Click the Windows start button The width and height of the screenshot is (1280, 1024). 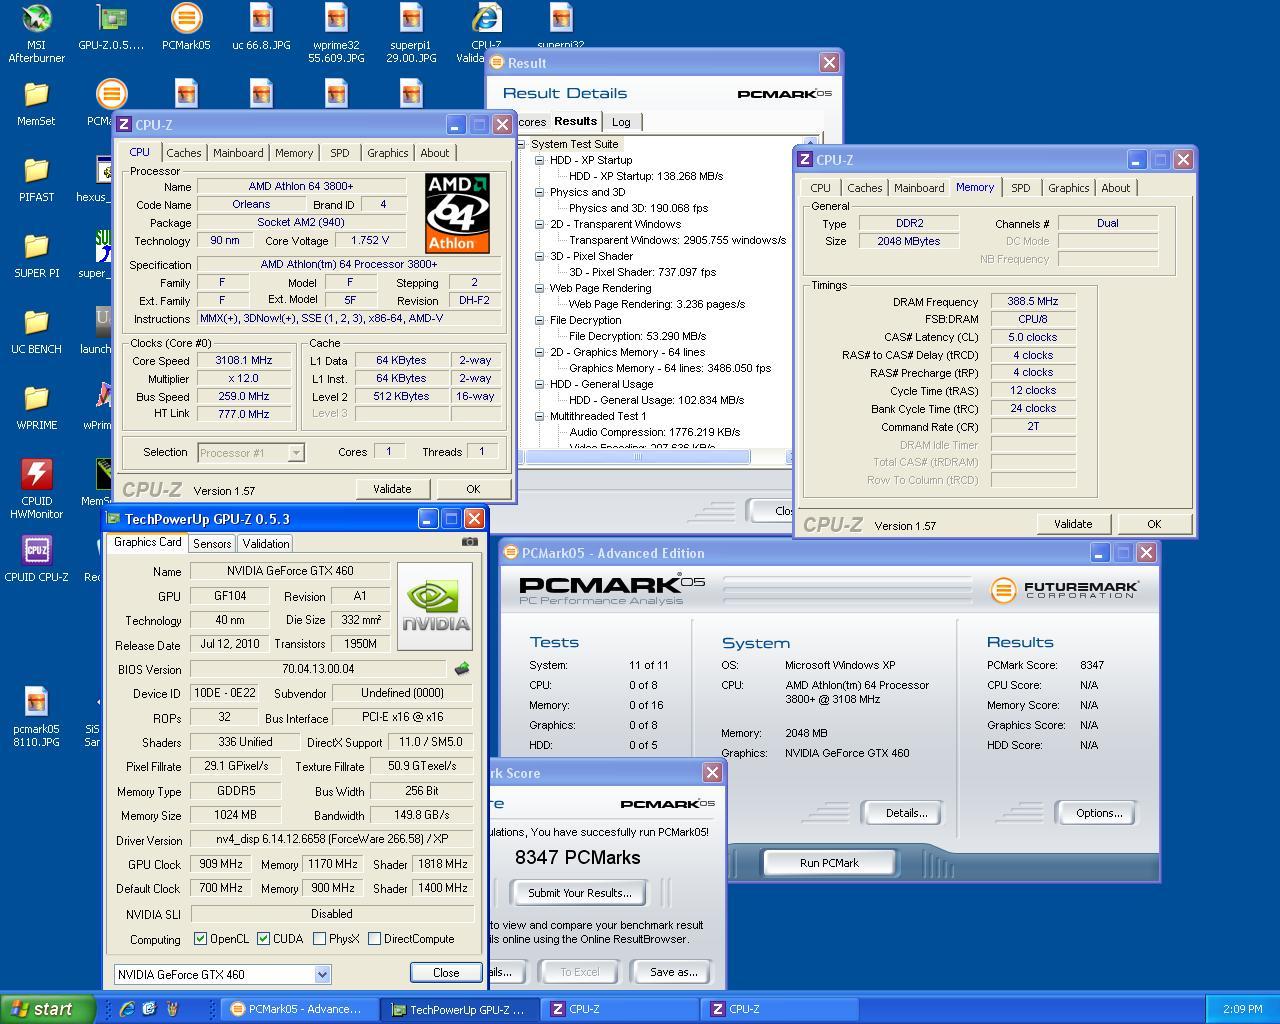tap(47, 1009)
